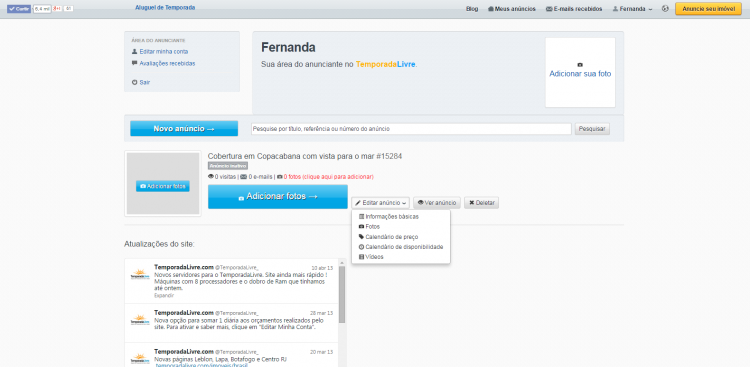Viewport: 750px width, 367px height.
Task: Click Adicionar sua foto profile box
Action: coord(580,73)
